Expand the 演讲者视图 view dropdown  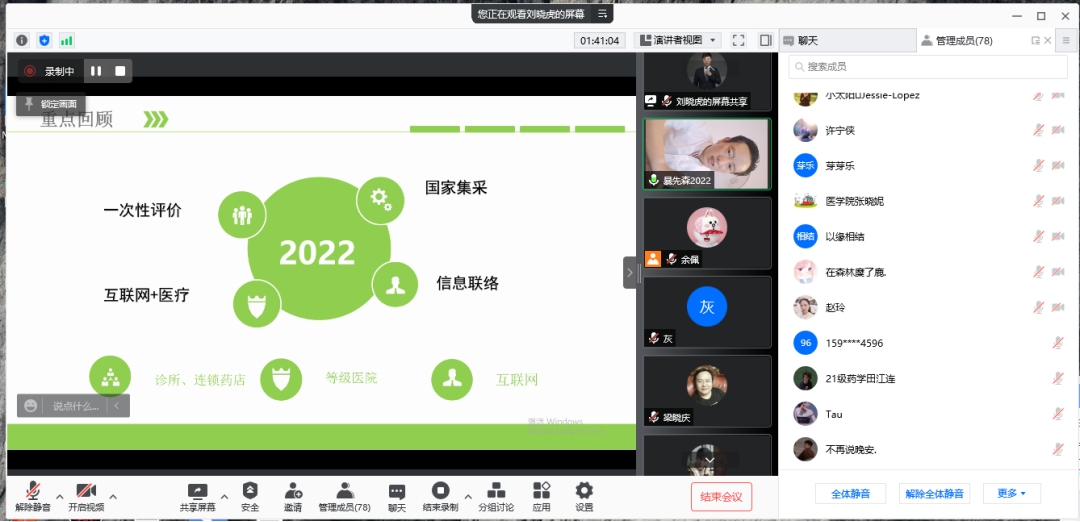[678, 41]
